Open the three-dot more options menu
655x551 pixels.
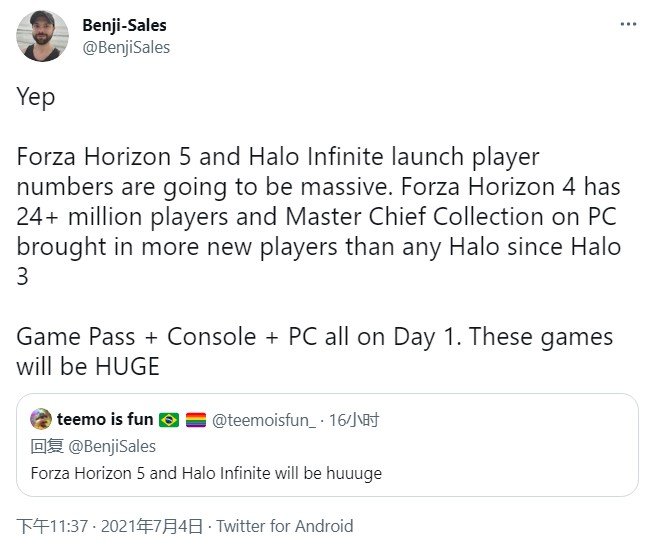[628, 24]
